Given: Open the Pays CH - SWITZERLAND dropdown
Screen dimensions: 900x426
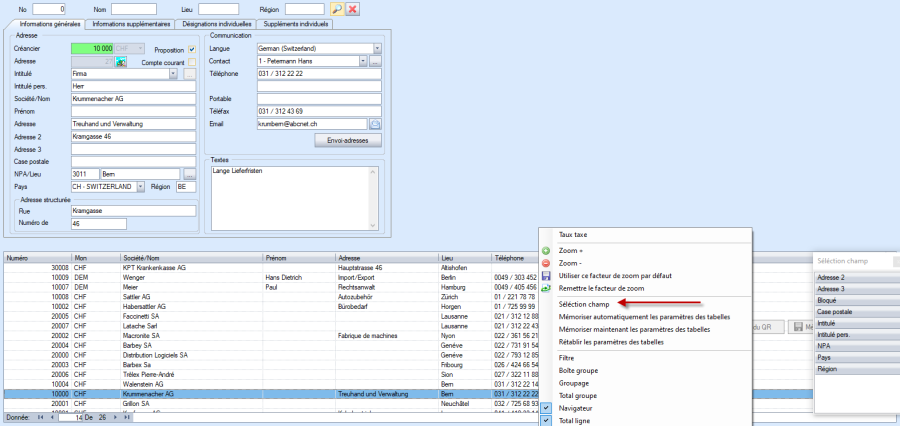Looking at the screenshot, I should coord(141,187).
